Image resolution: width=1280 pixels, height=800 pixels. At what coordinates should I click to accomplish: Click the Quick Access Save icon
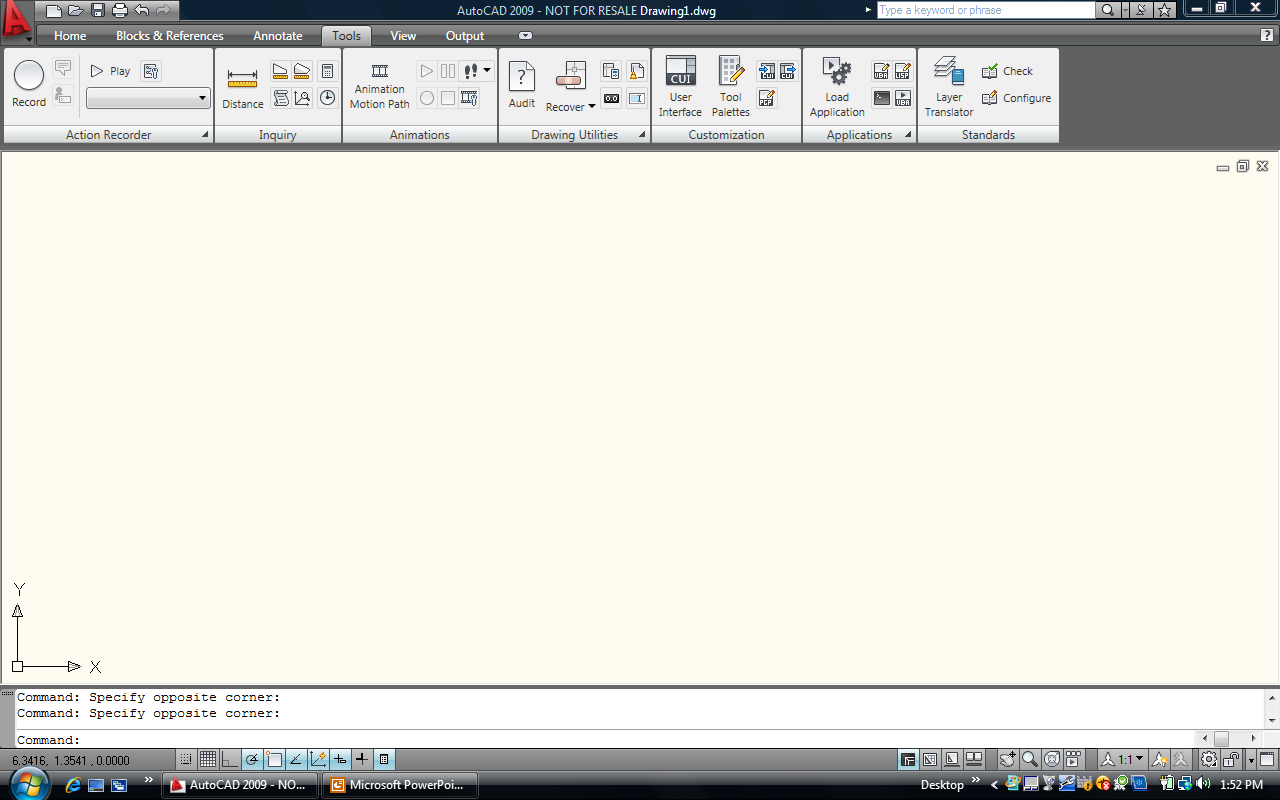pos(98,10)
